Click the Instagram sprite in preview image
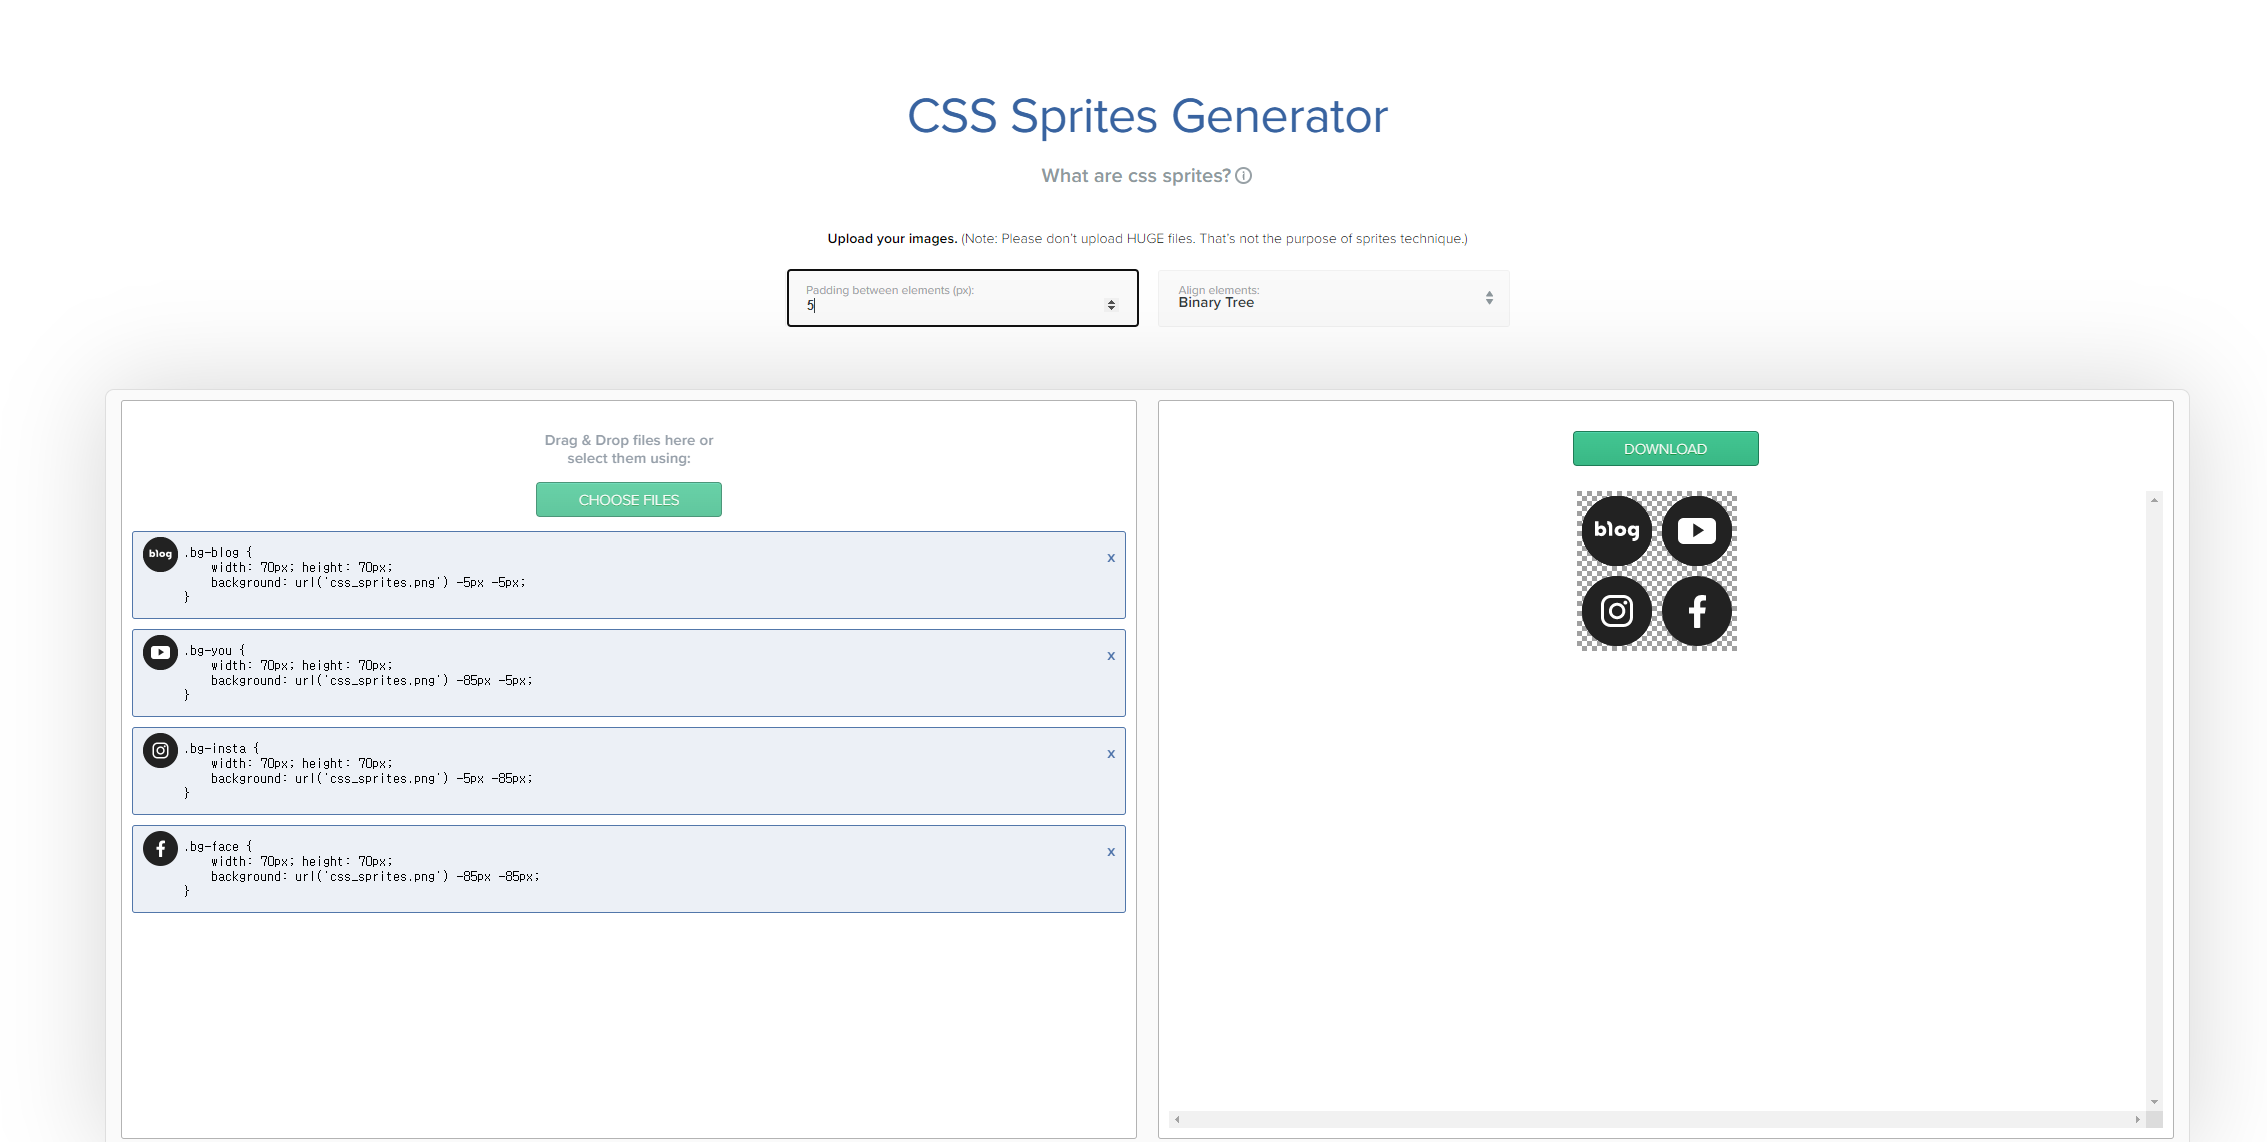 [1616, 610]
